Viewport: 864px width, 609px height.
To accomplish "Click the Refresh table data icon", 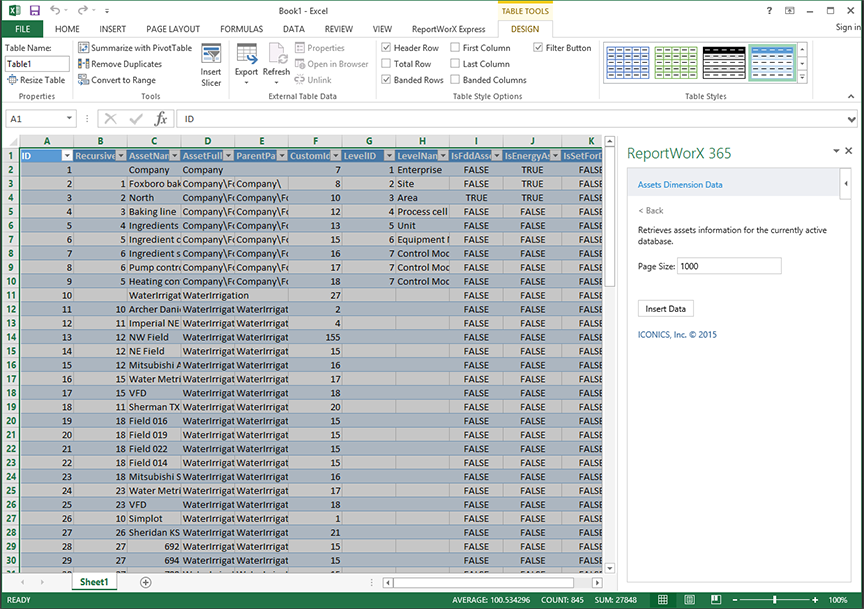I will click(x=276, y=56).
